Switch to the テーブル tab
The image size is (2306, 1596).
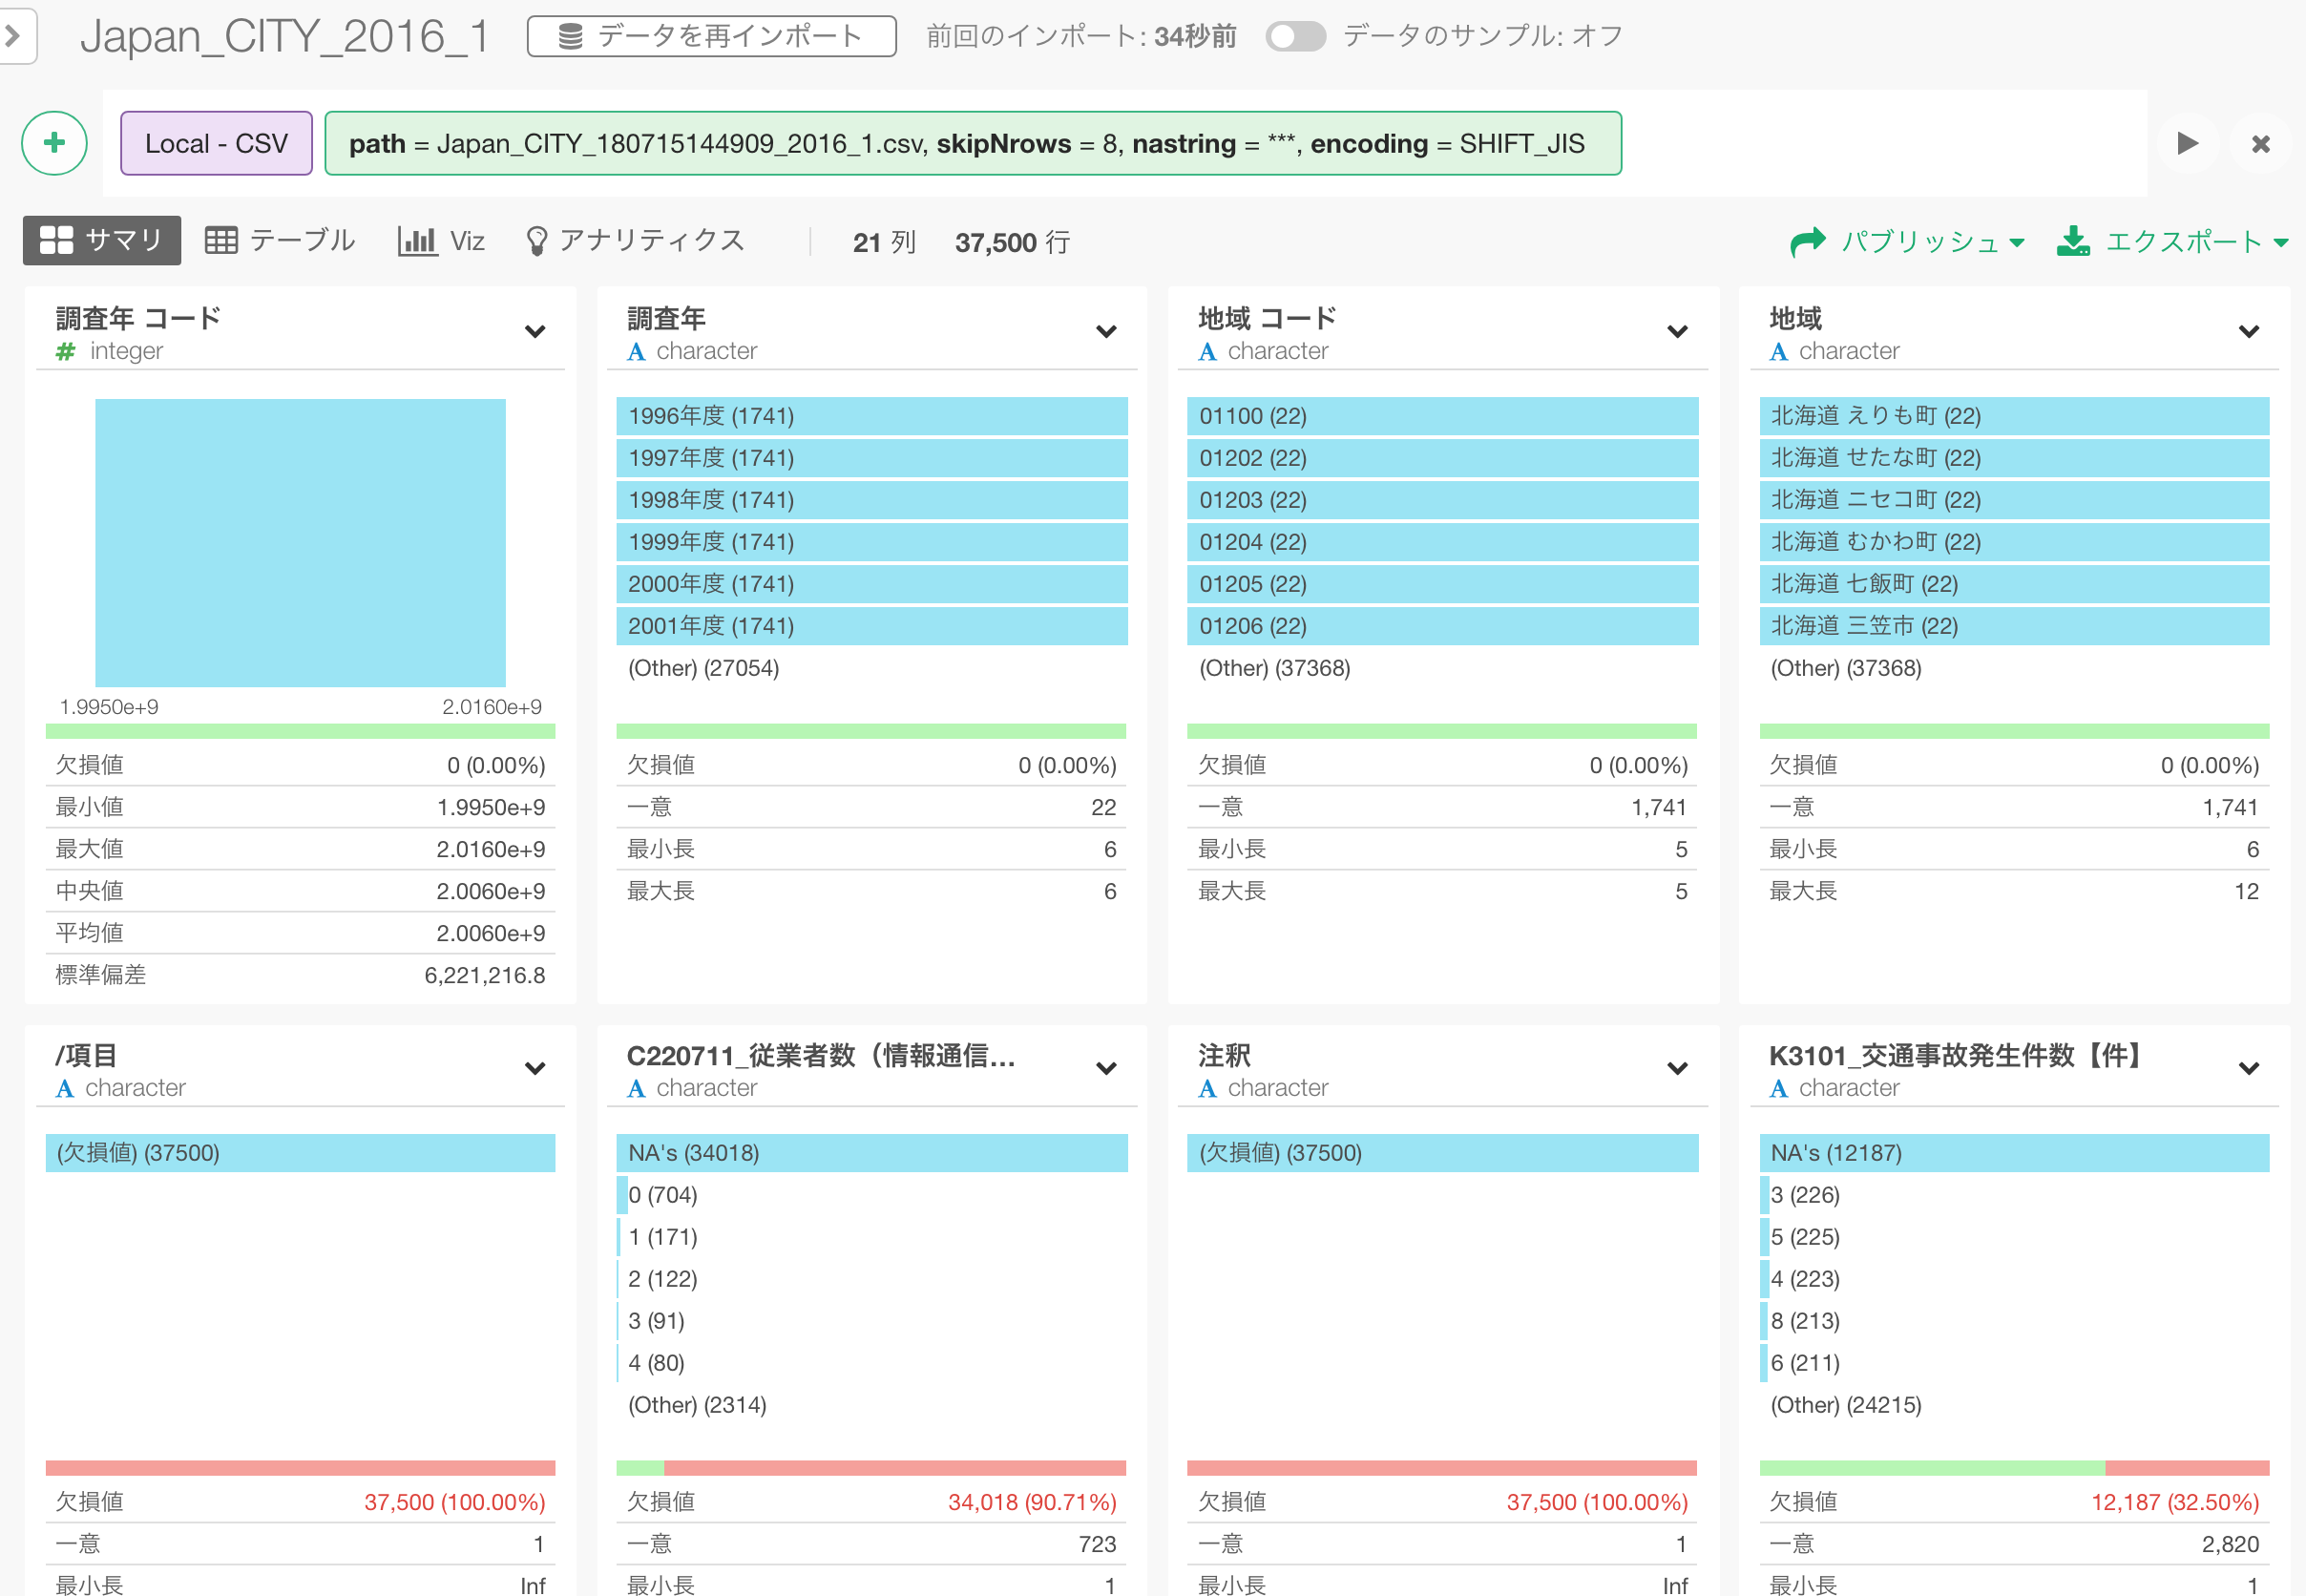(280, 240)
